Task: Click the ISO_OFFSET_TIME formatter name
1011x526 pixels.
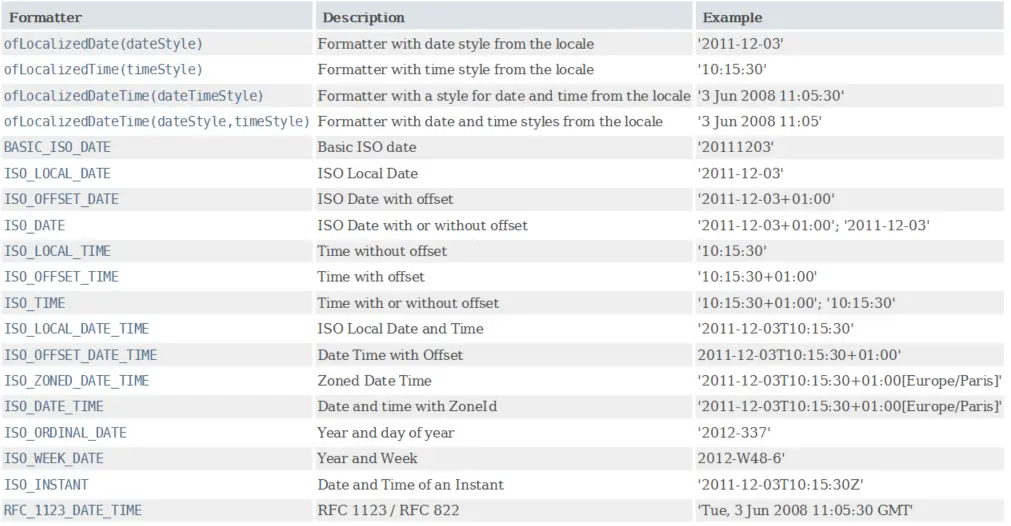Action: [61, 277]
